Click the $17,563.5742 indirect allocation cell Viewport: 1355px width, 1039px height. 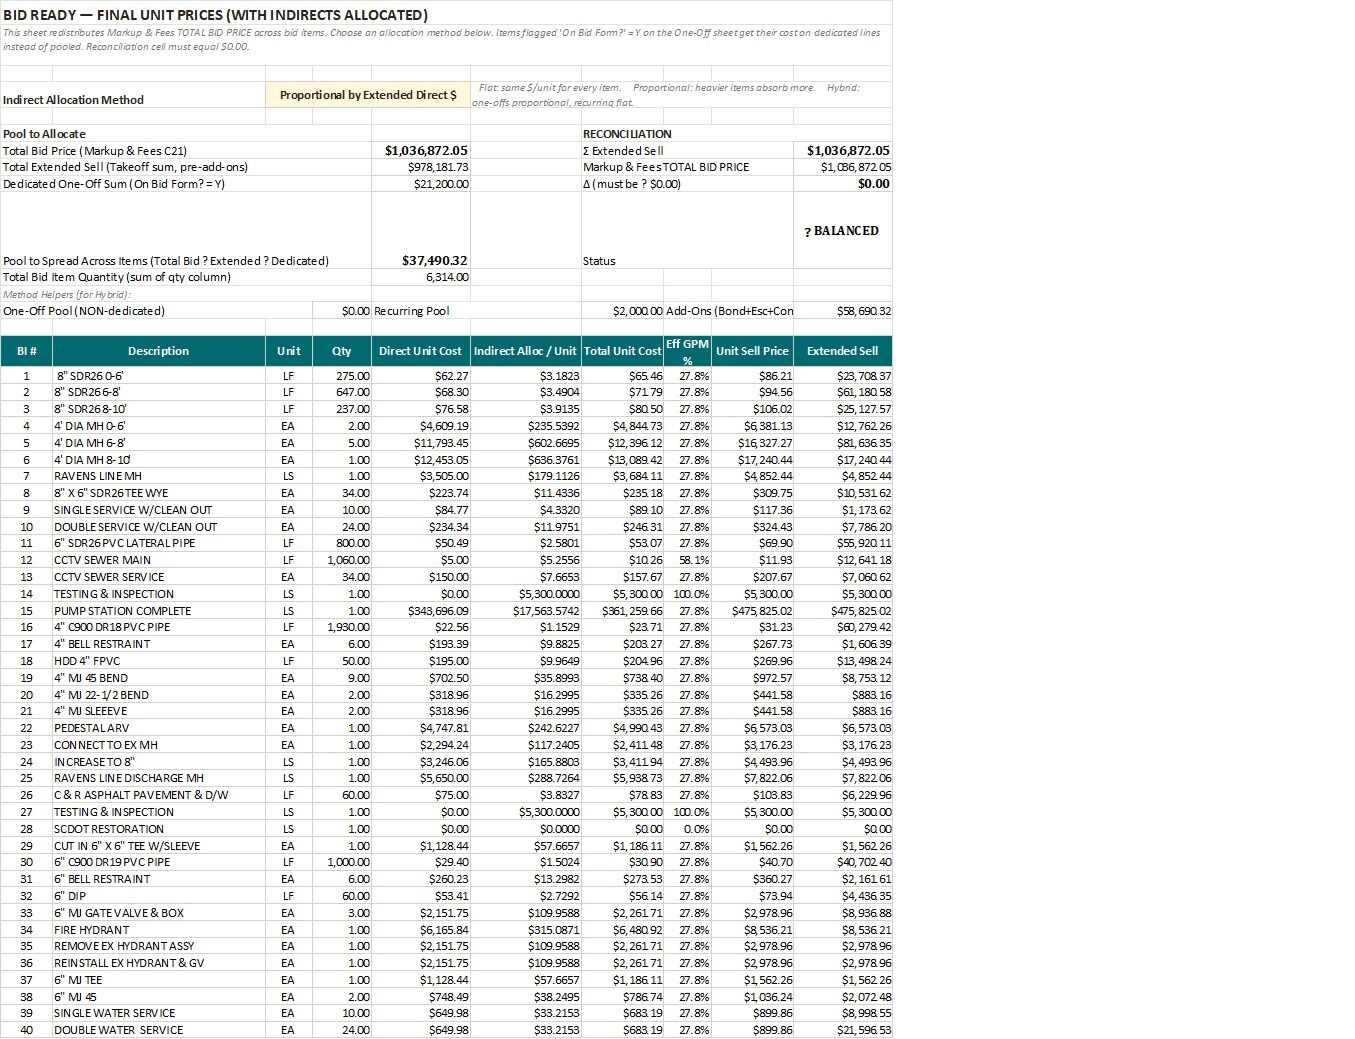(x=525, y=611)
